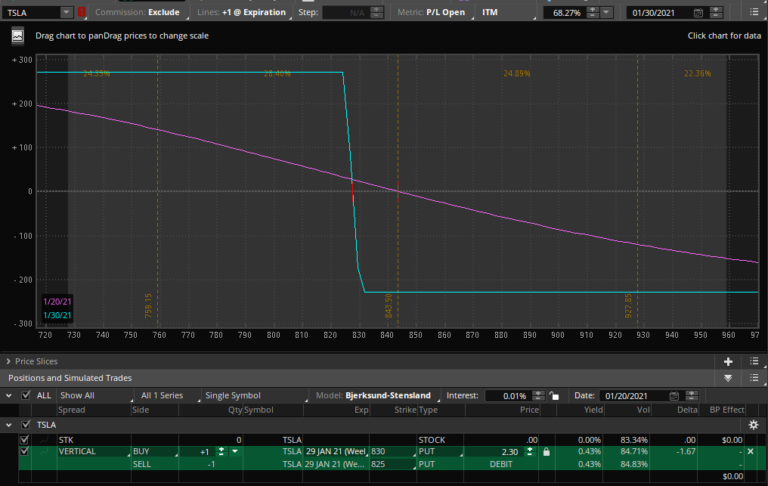The height and width of the screenshot is (486, 768).
Task: Click the DEBIT label on SELL row
Action: (x=501, y=464)
